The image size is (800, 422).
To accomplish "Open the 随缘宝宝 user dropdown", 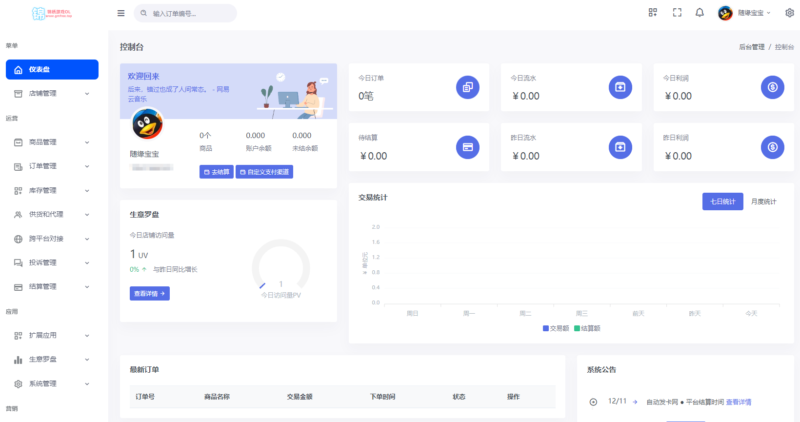I will click(745, 13).
